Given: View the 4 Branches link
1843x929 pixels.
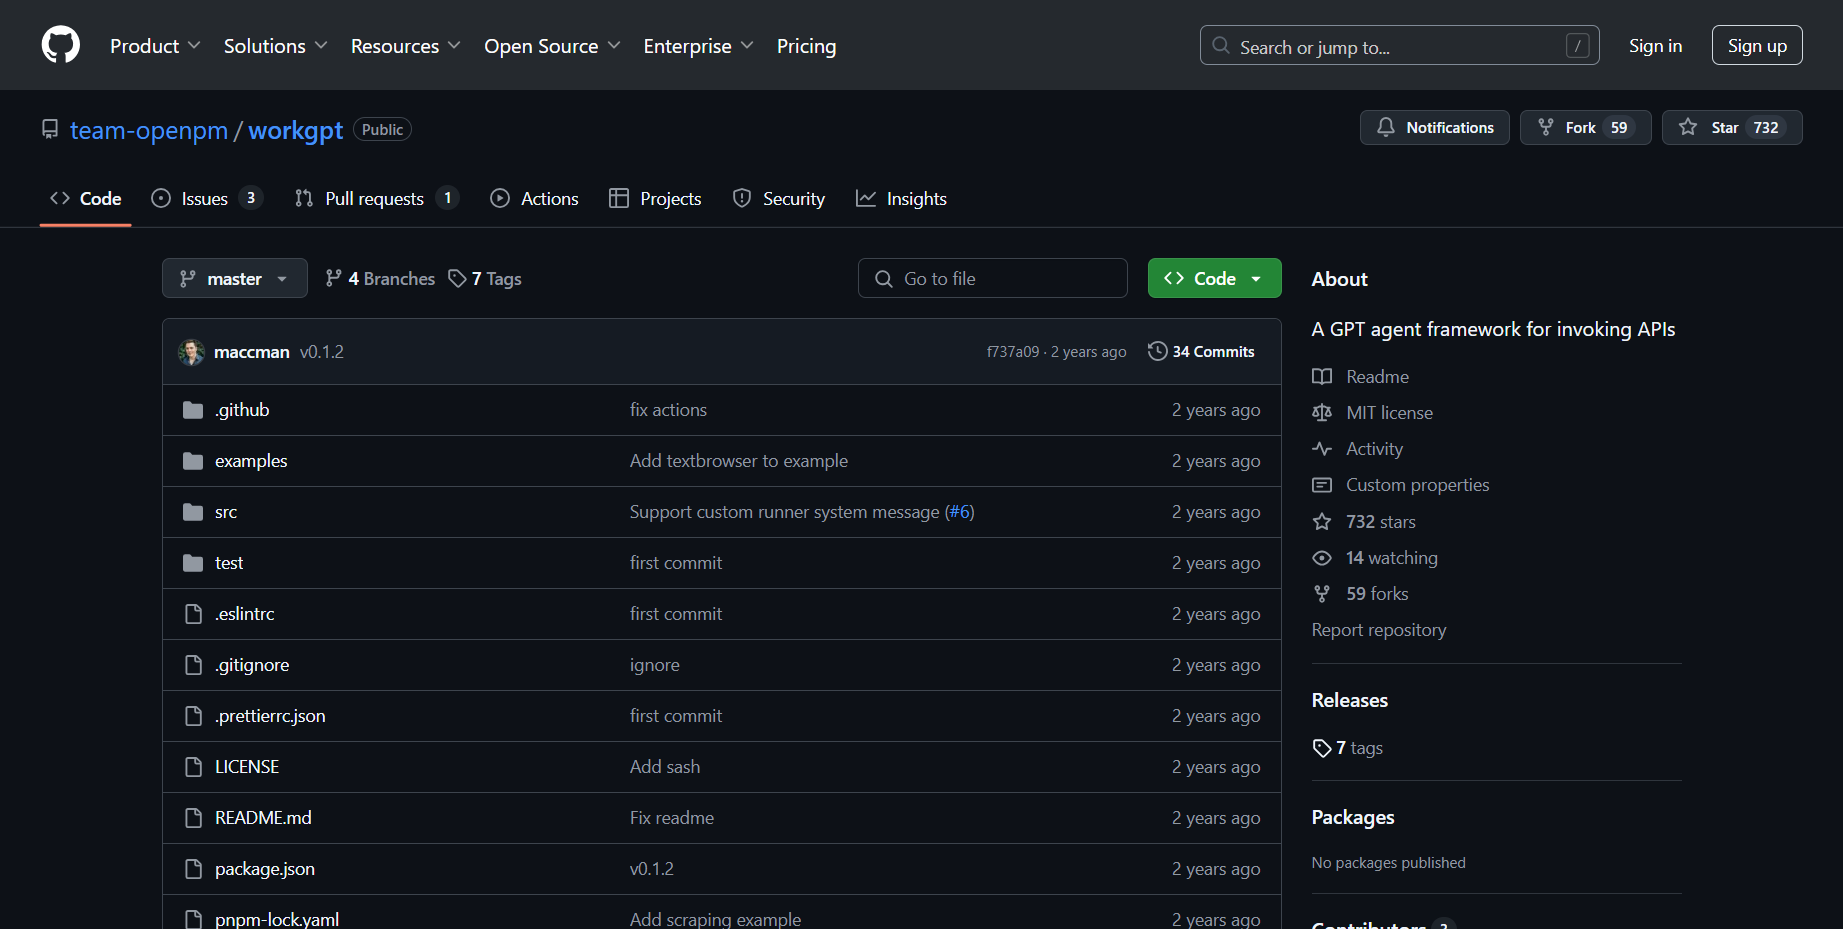Looking at the screenshot, I should click(380, 279).
